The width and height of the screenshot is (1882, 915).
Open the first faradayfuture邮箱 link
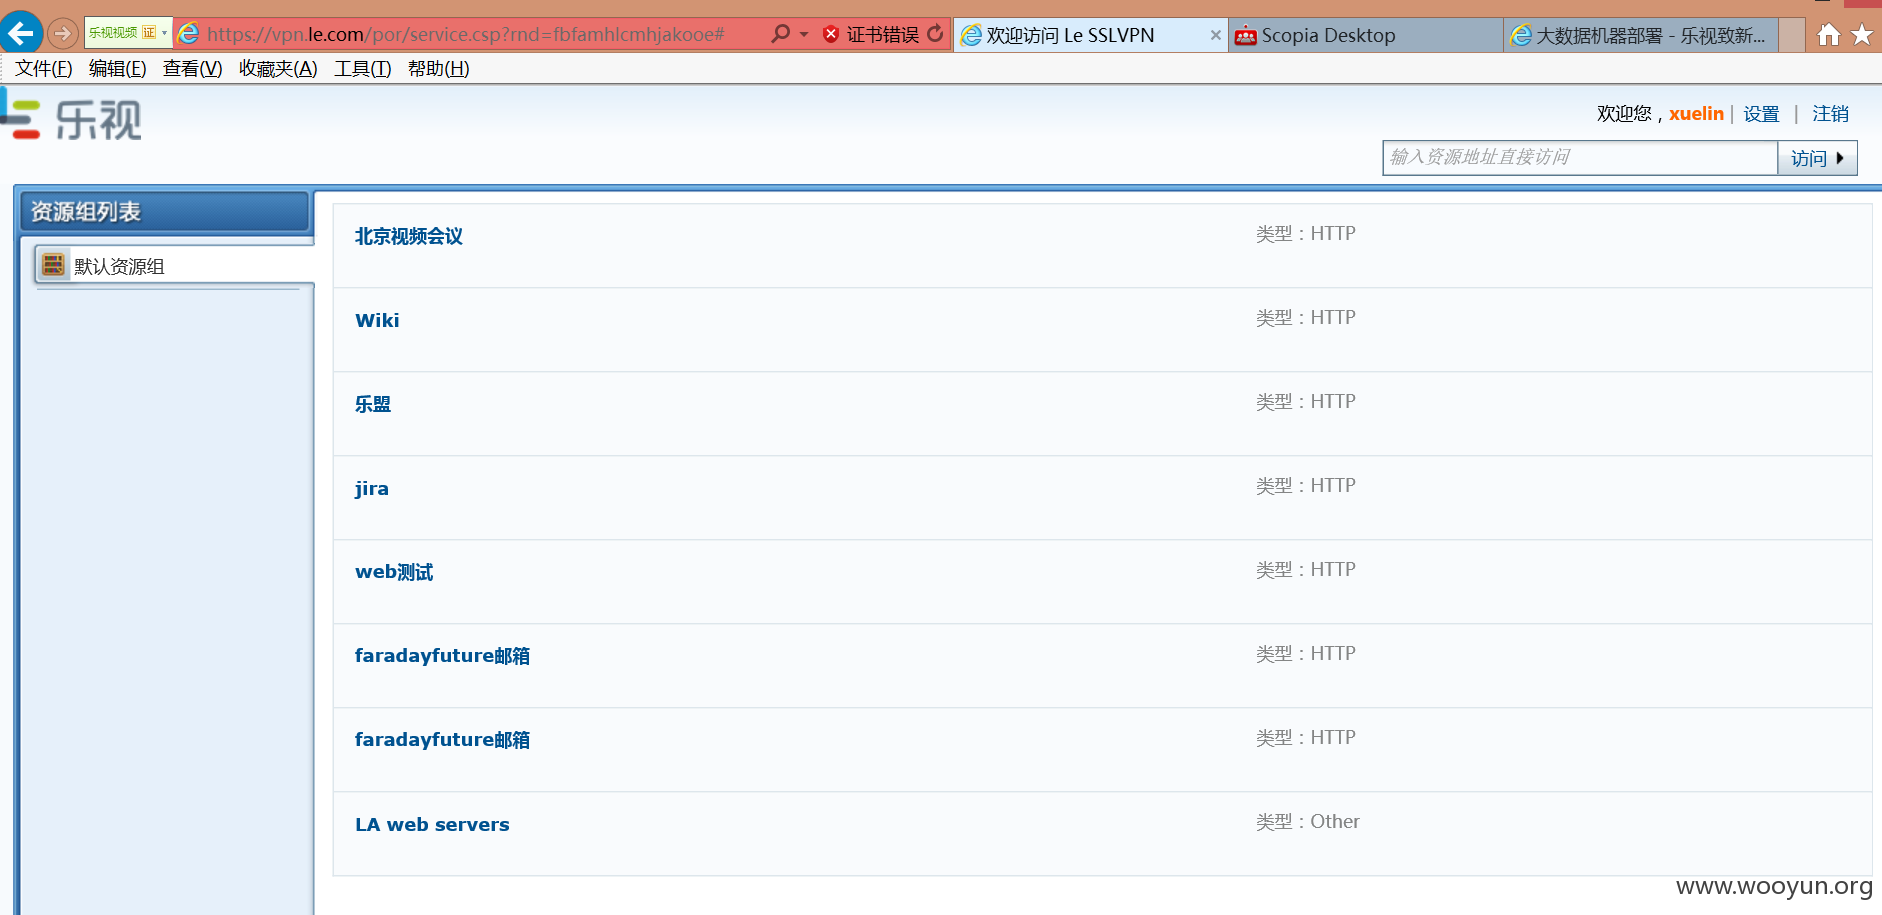click(442, 656)
